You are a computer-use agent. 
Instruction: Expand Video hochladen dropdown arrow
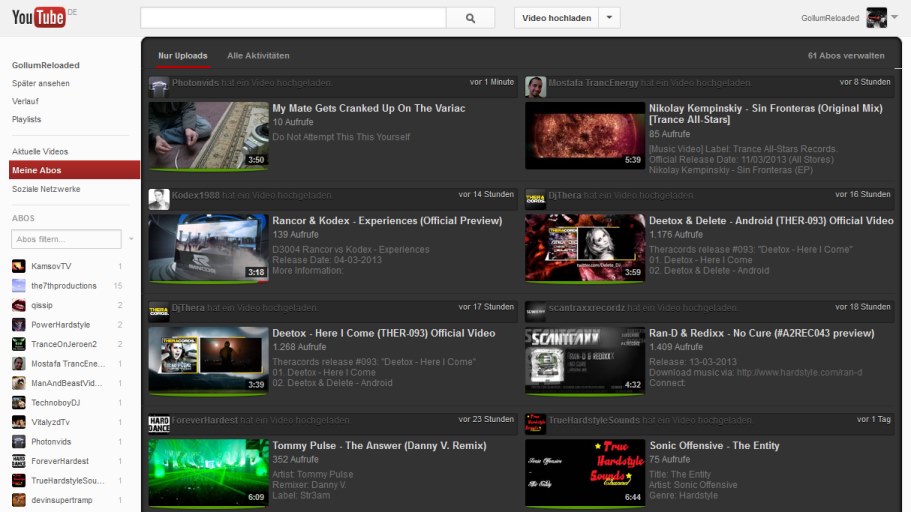[x=609, y=18]
